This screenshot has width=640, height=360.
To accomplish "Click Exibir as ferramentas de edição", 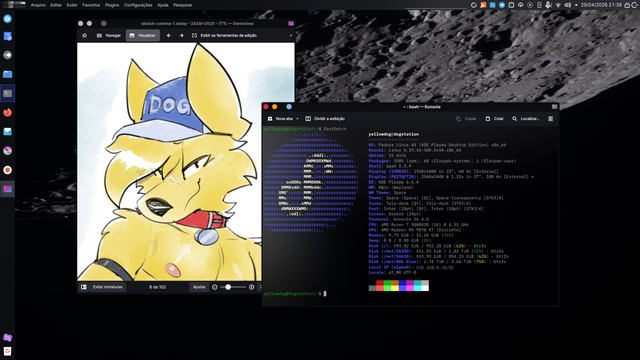I will [224, 36].
